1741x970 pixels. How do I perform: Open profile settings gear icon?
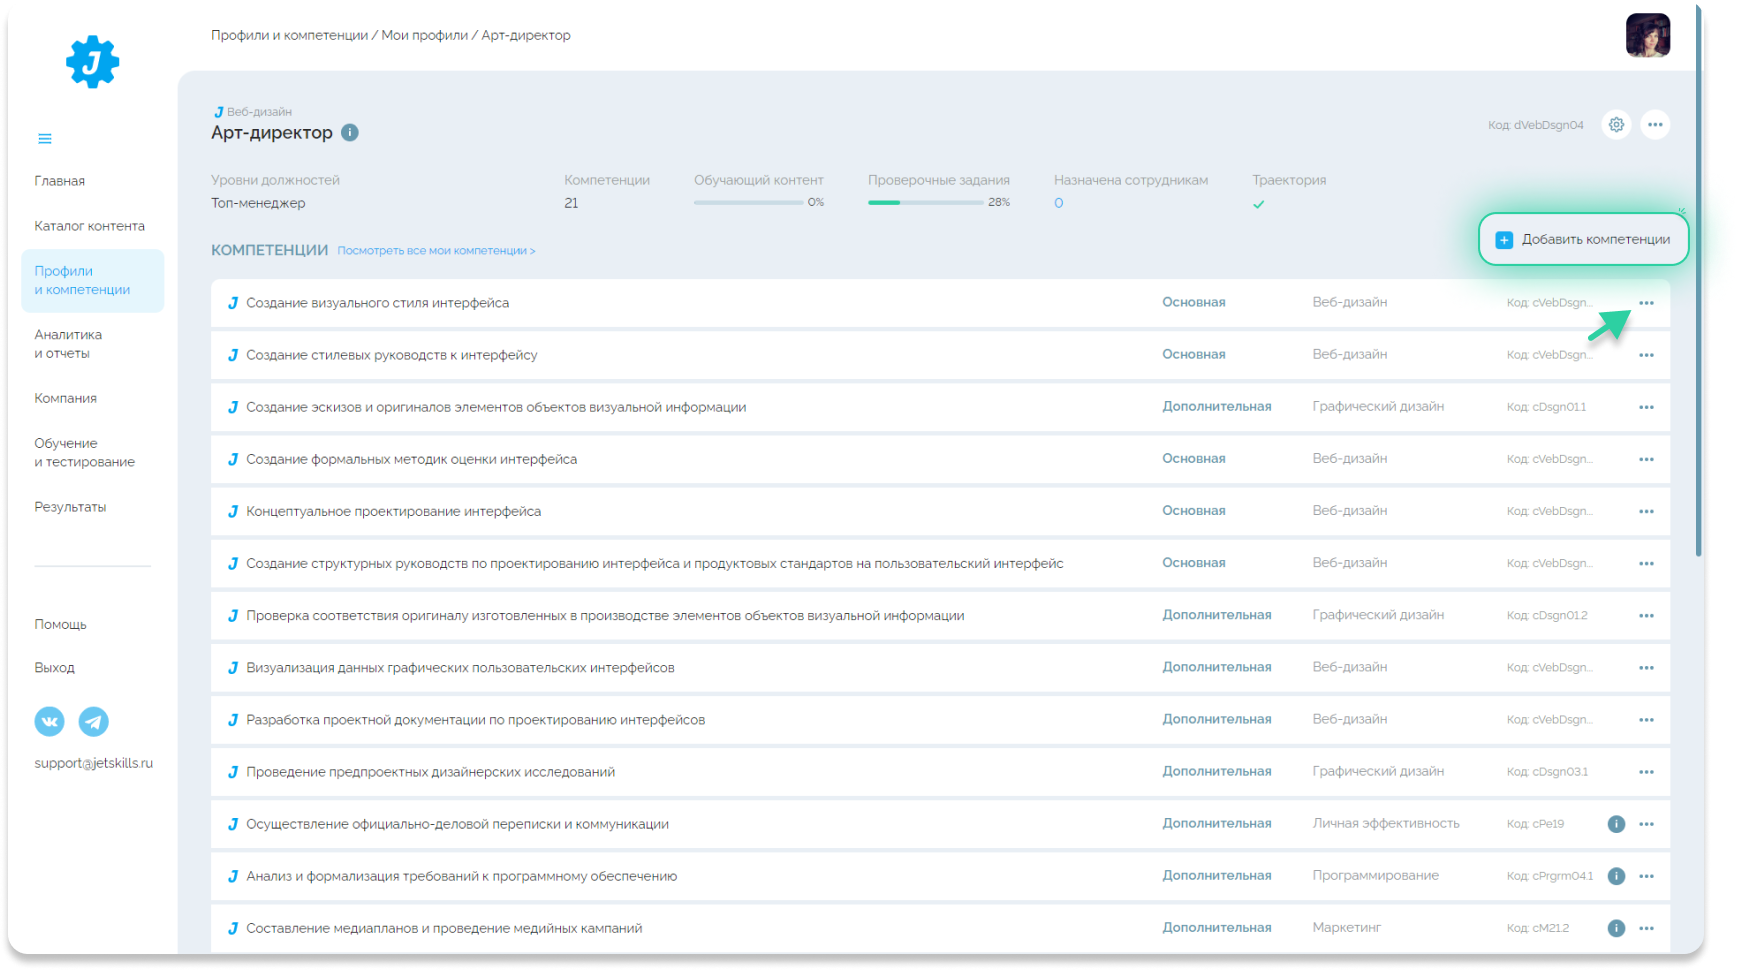[1616, 125]
